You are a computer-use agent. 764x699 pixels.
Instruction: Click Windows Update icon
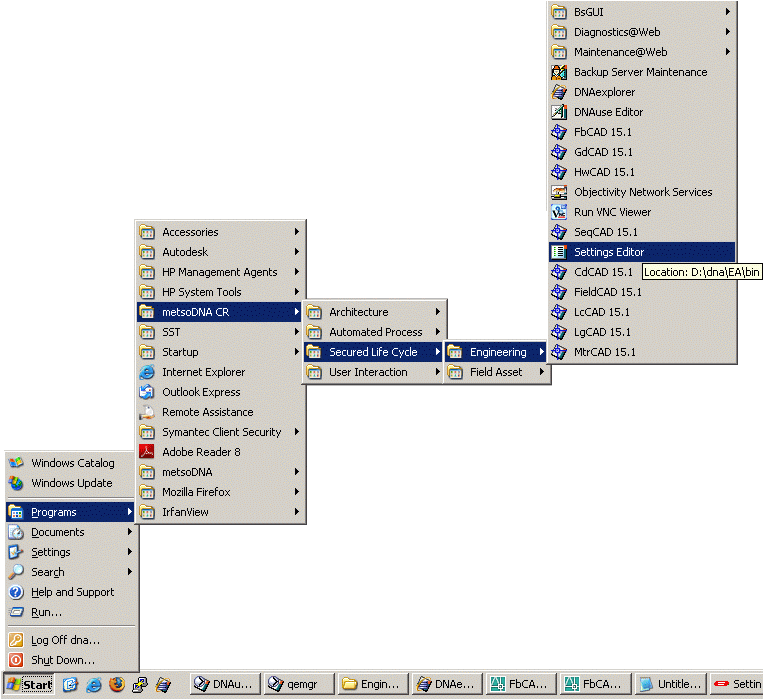point(16,483)
